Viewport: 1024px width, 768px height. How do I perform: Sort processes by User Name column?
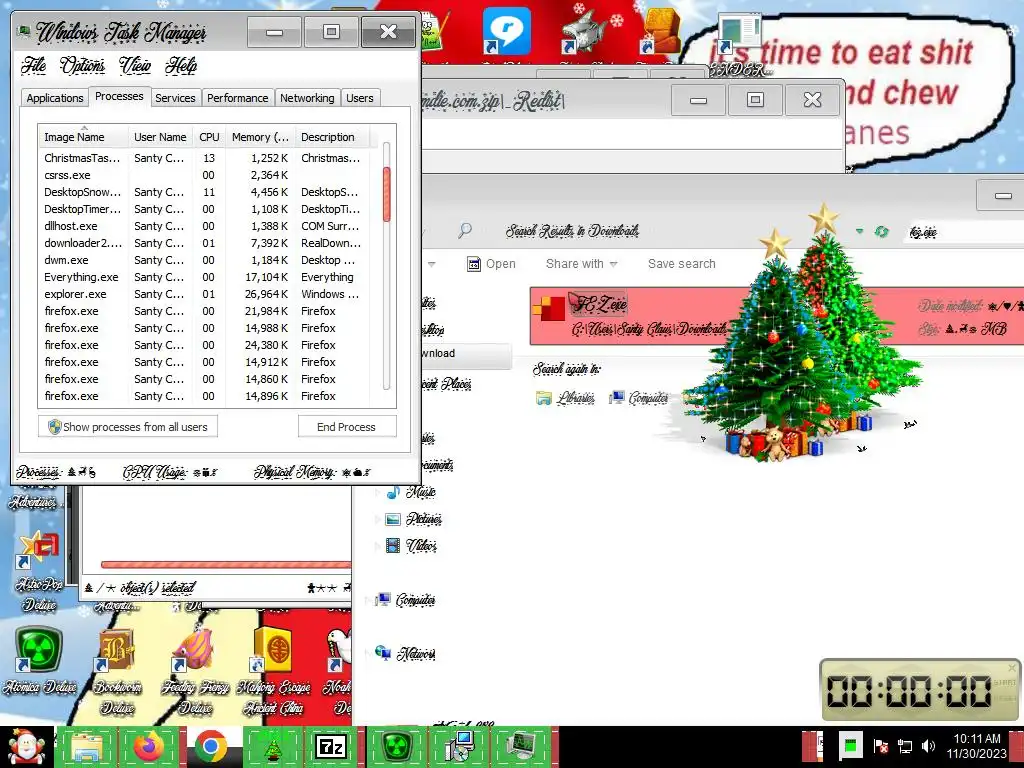coord(161,137)
